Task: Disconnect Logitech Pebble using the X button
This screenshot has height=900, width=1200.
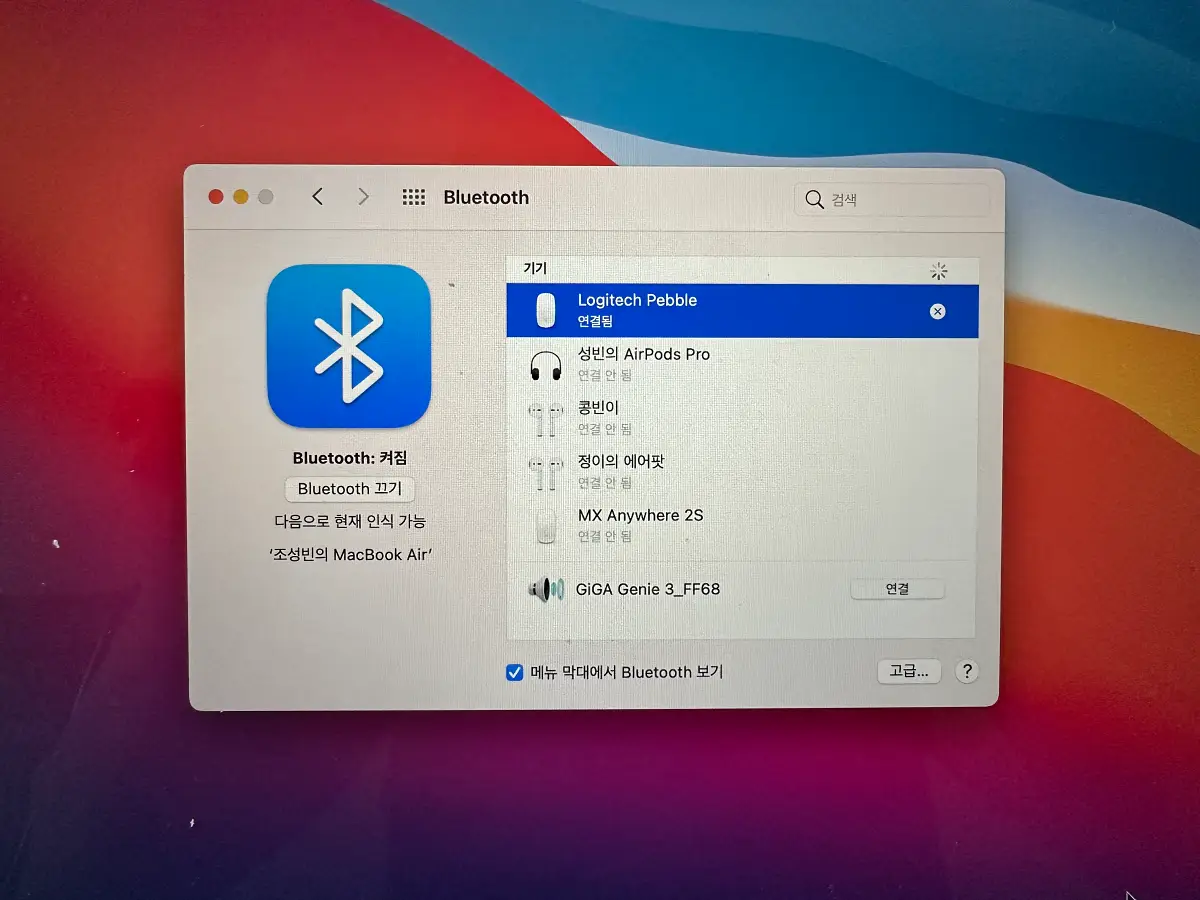Action: 938,311
